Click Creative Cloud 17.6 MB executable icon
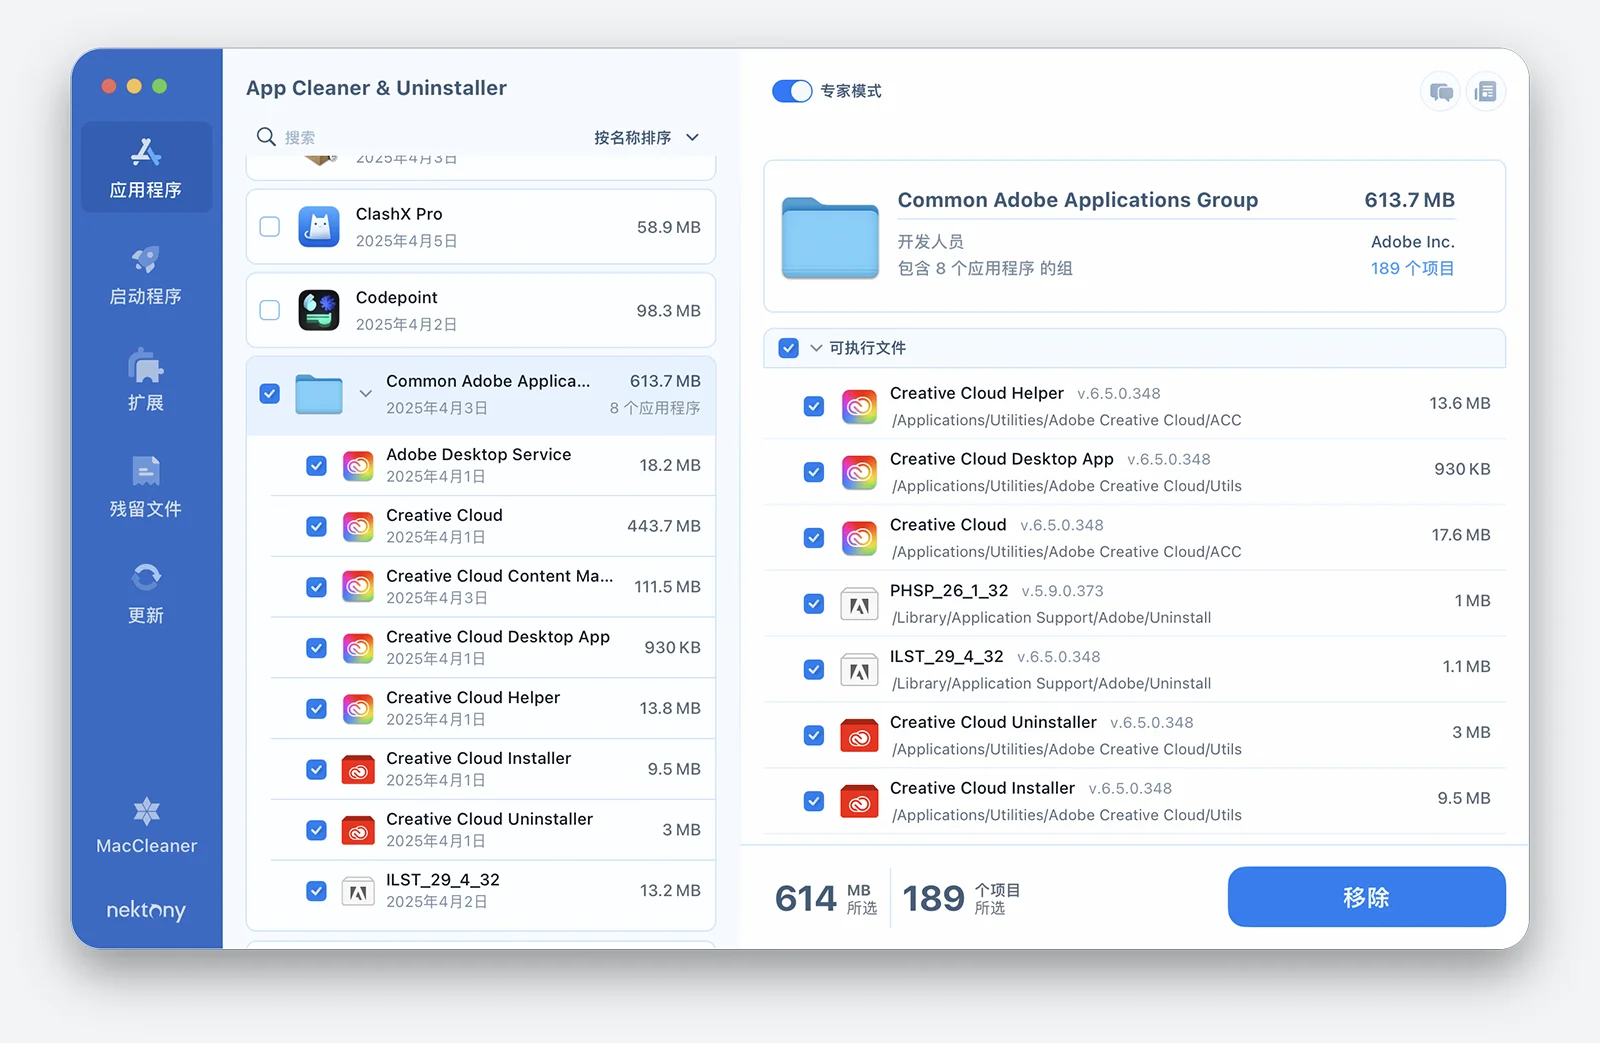This screenshot has height=1043, width=1600. pyautogui.click(x=859, y=538)
